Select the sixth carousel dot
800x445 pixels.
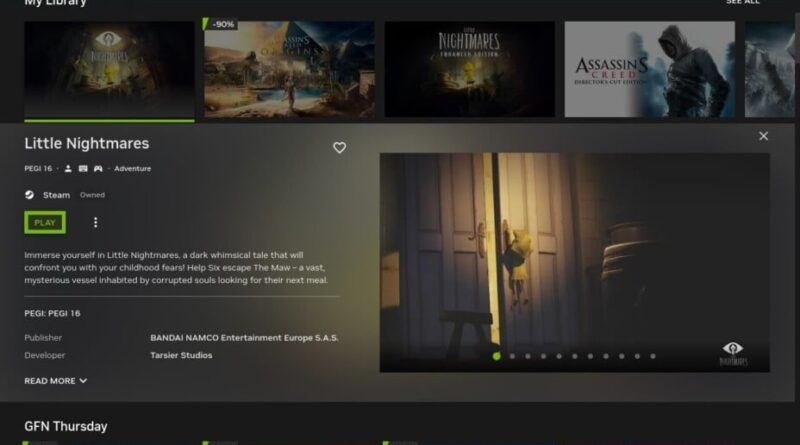[574, 356]
